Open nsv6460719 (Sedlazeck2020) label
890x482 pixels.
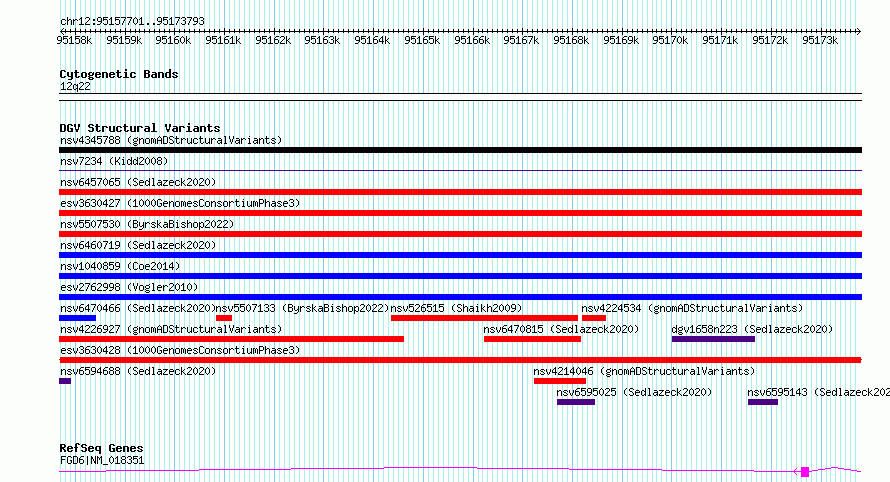(138, 245)
